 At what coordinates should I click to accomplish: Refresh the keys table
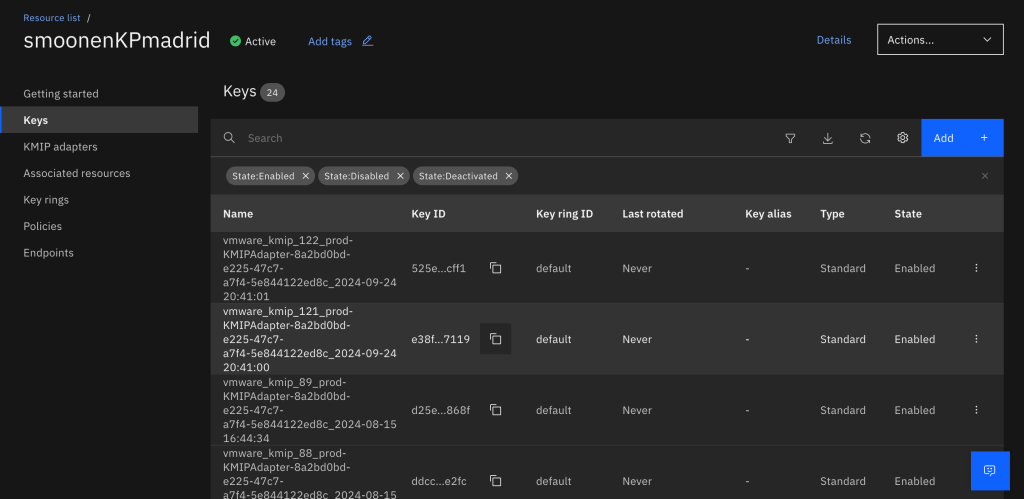[865, 138]
